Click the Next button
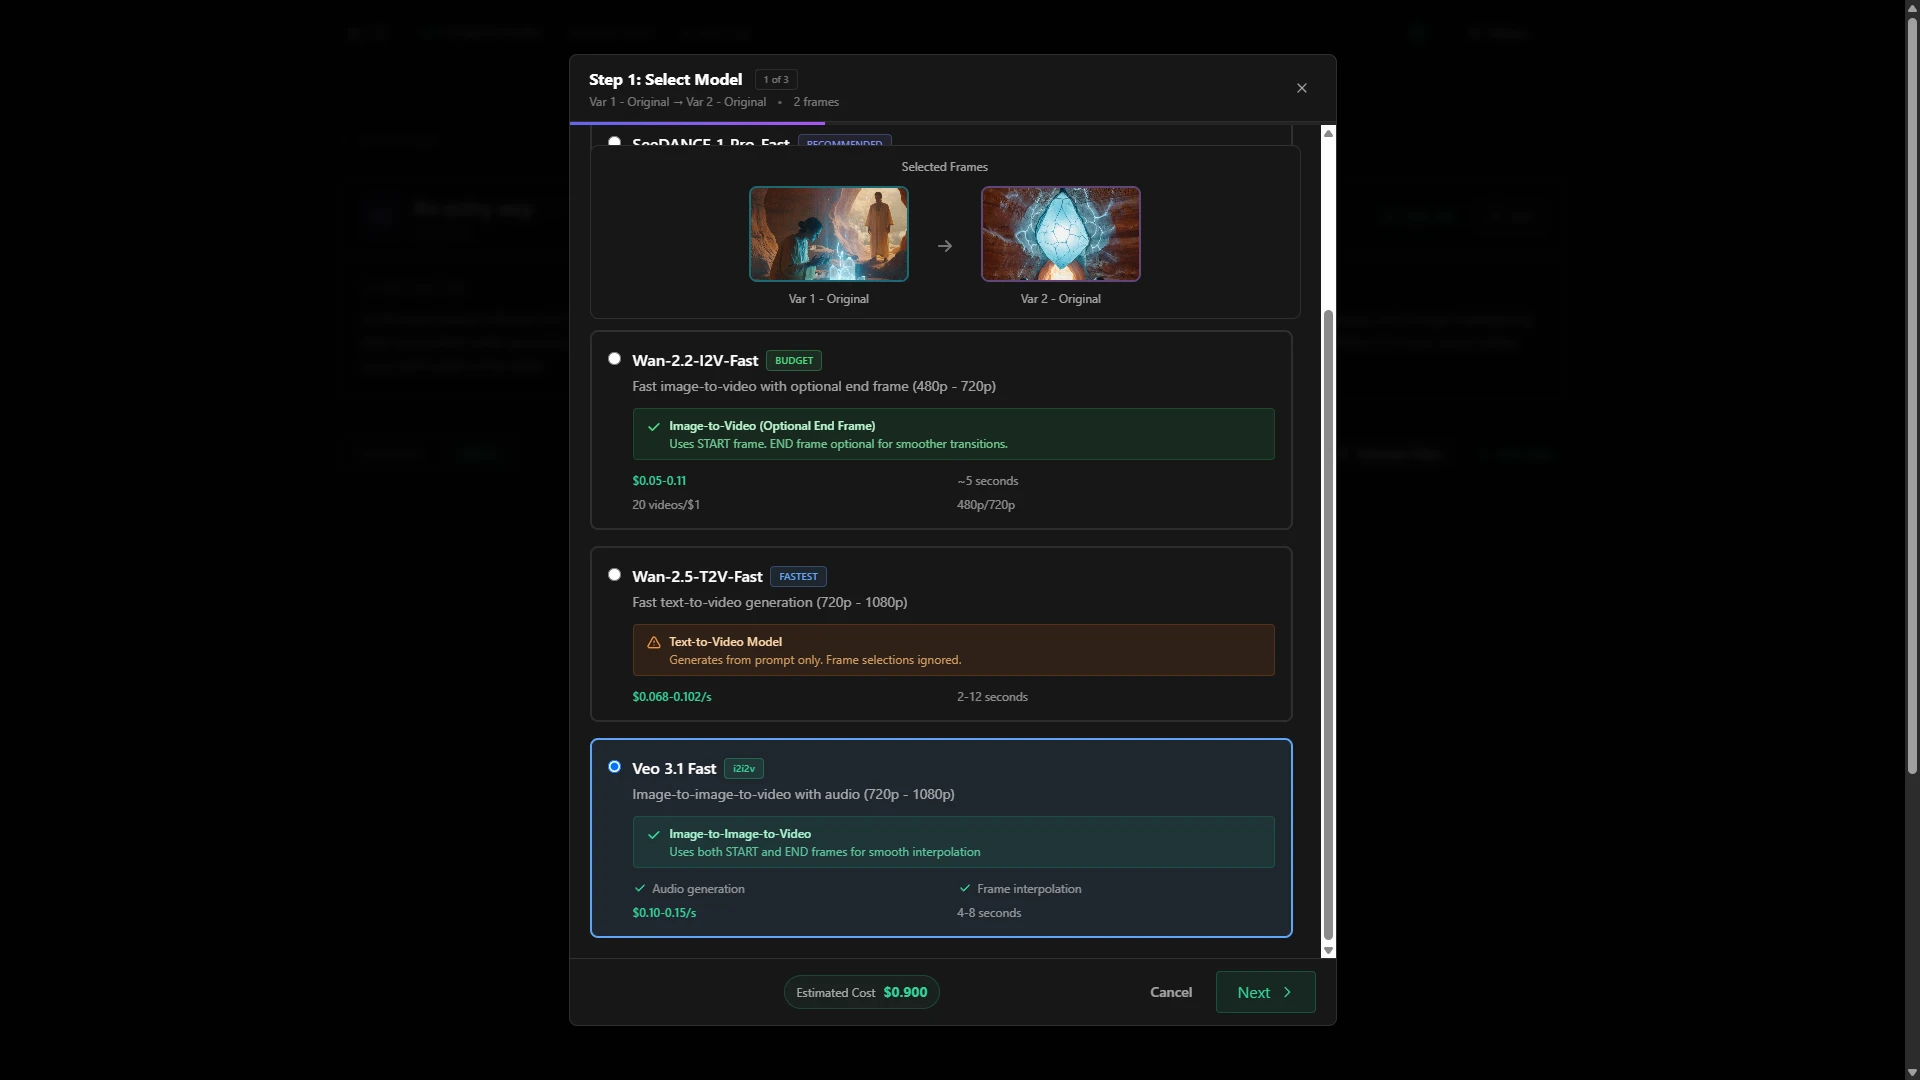1920x1080 pixels. pos(1264,992)
